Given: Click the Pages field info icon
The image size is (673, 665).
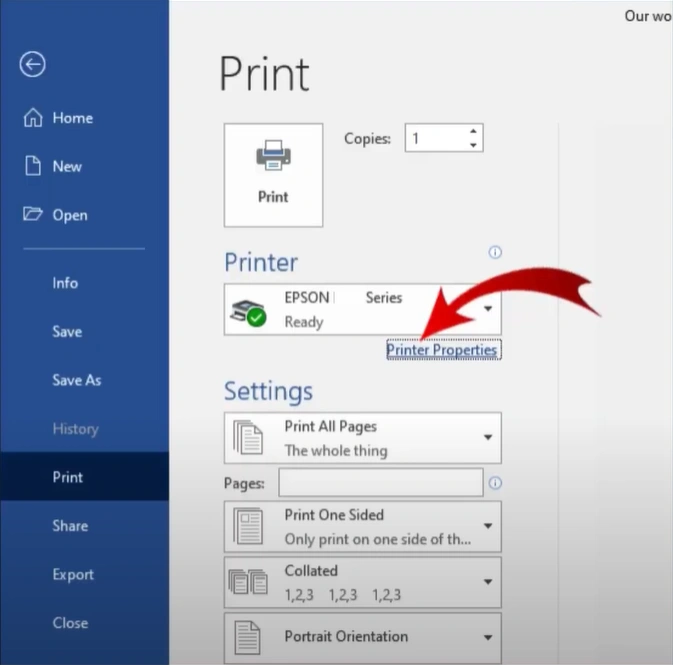Looking at the screenshot, I should coord(494,483).
